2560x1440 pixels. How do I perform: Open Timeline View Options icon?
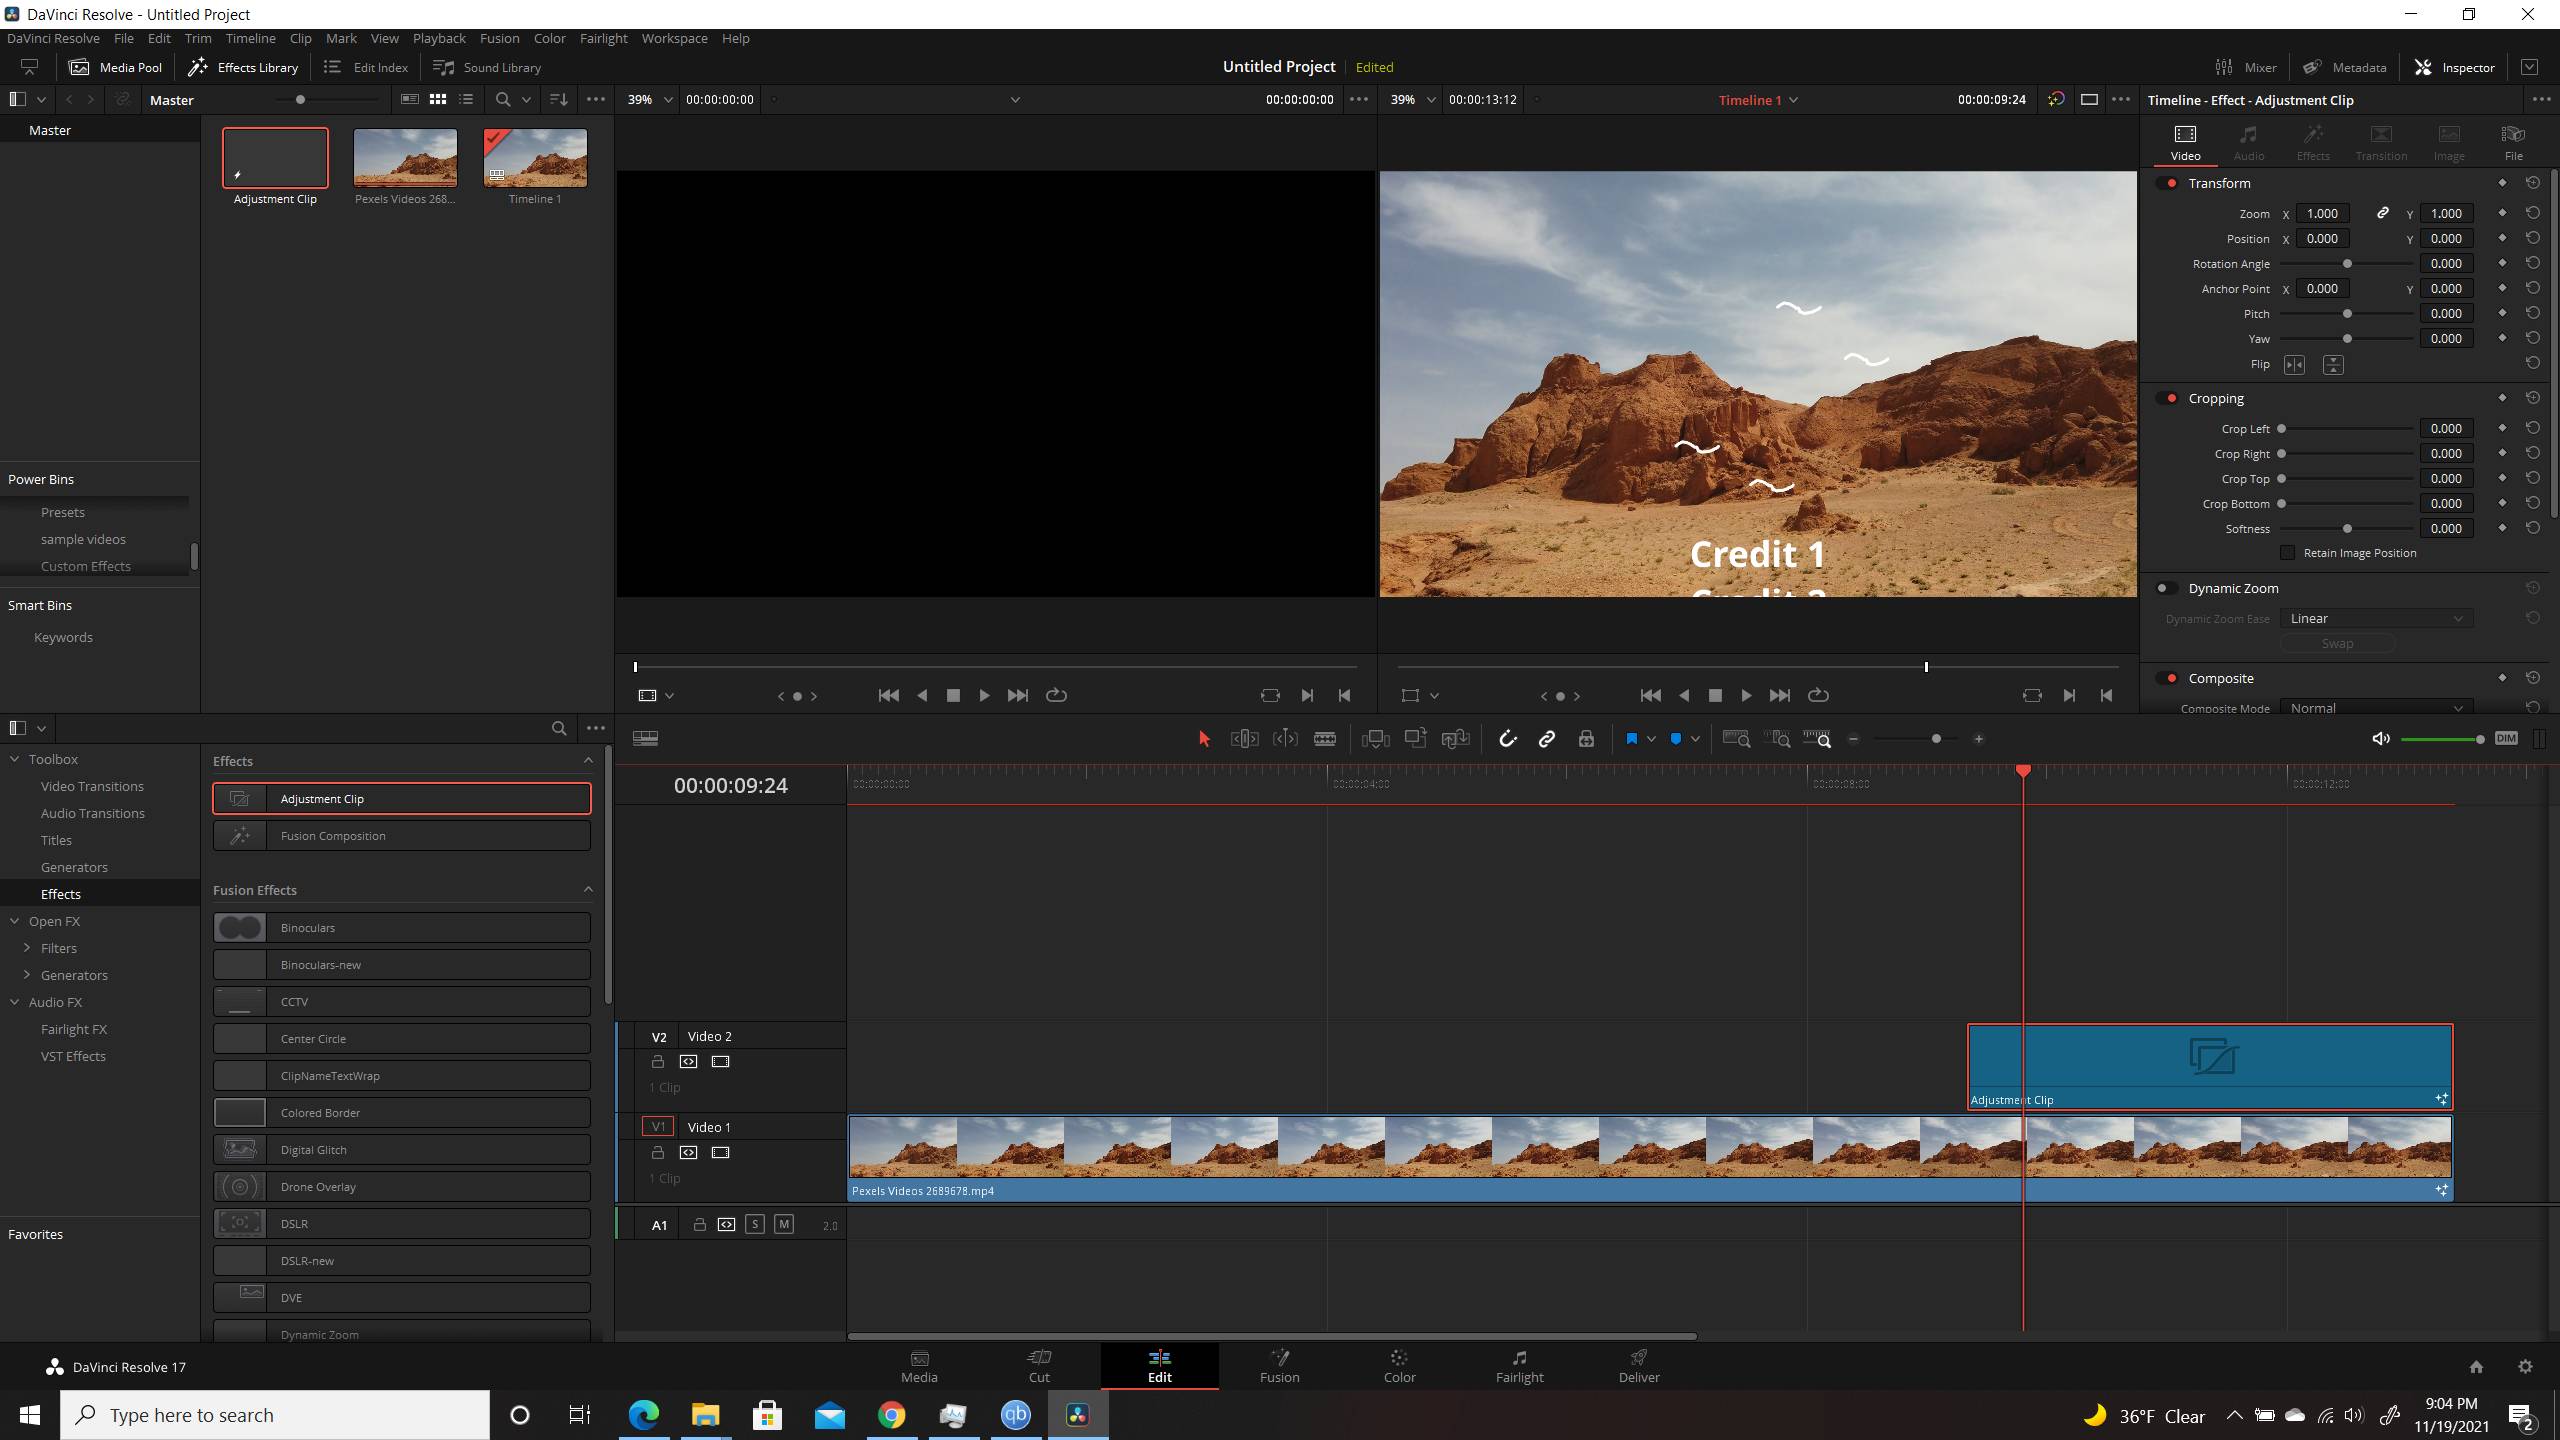click(646, 739)
